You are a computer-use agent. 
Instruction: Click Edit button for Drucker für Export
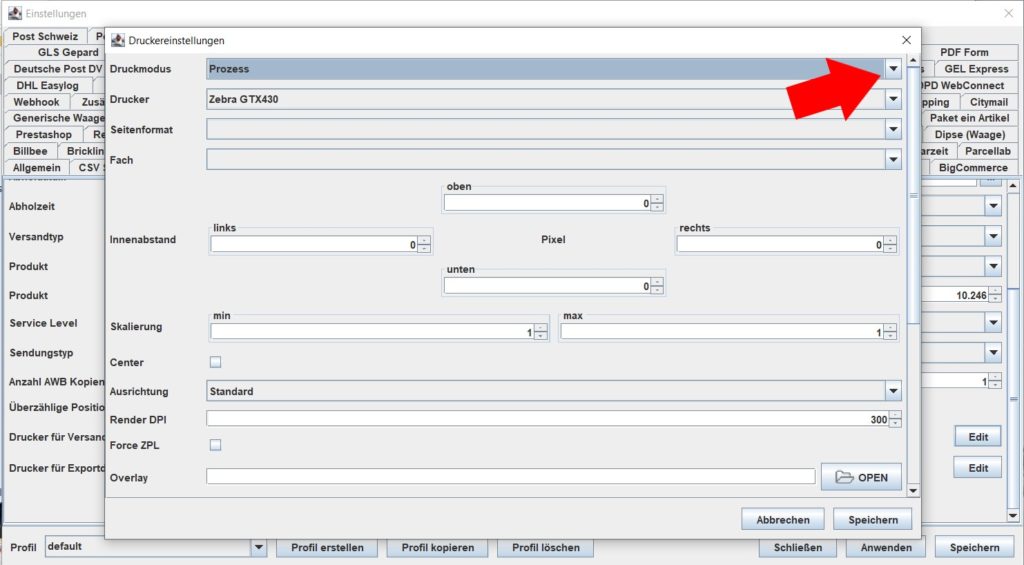pos(978,468)
